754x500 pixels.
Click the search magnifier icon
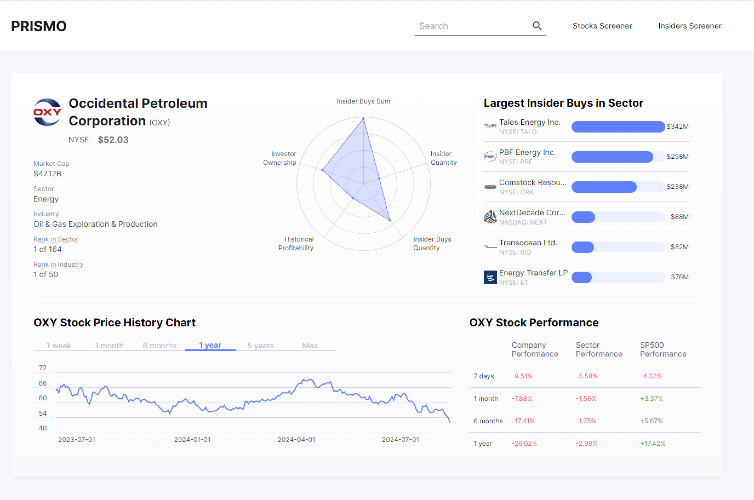[537, 26]
